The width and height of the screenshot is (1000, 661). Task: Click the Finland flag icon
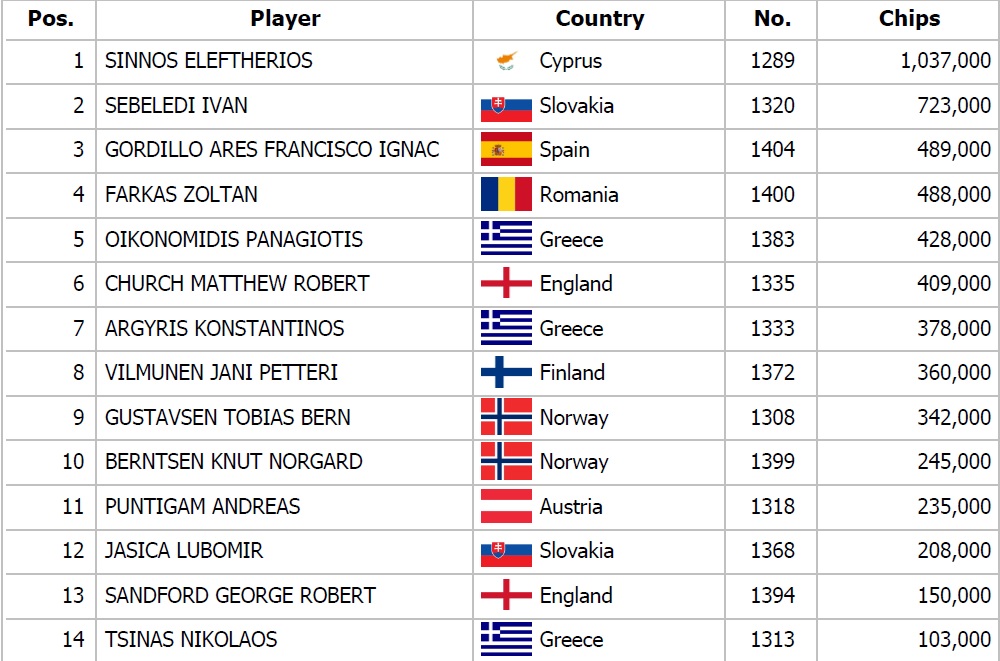[x=506, y=372]
